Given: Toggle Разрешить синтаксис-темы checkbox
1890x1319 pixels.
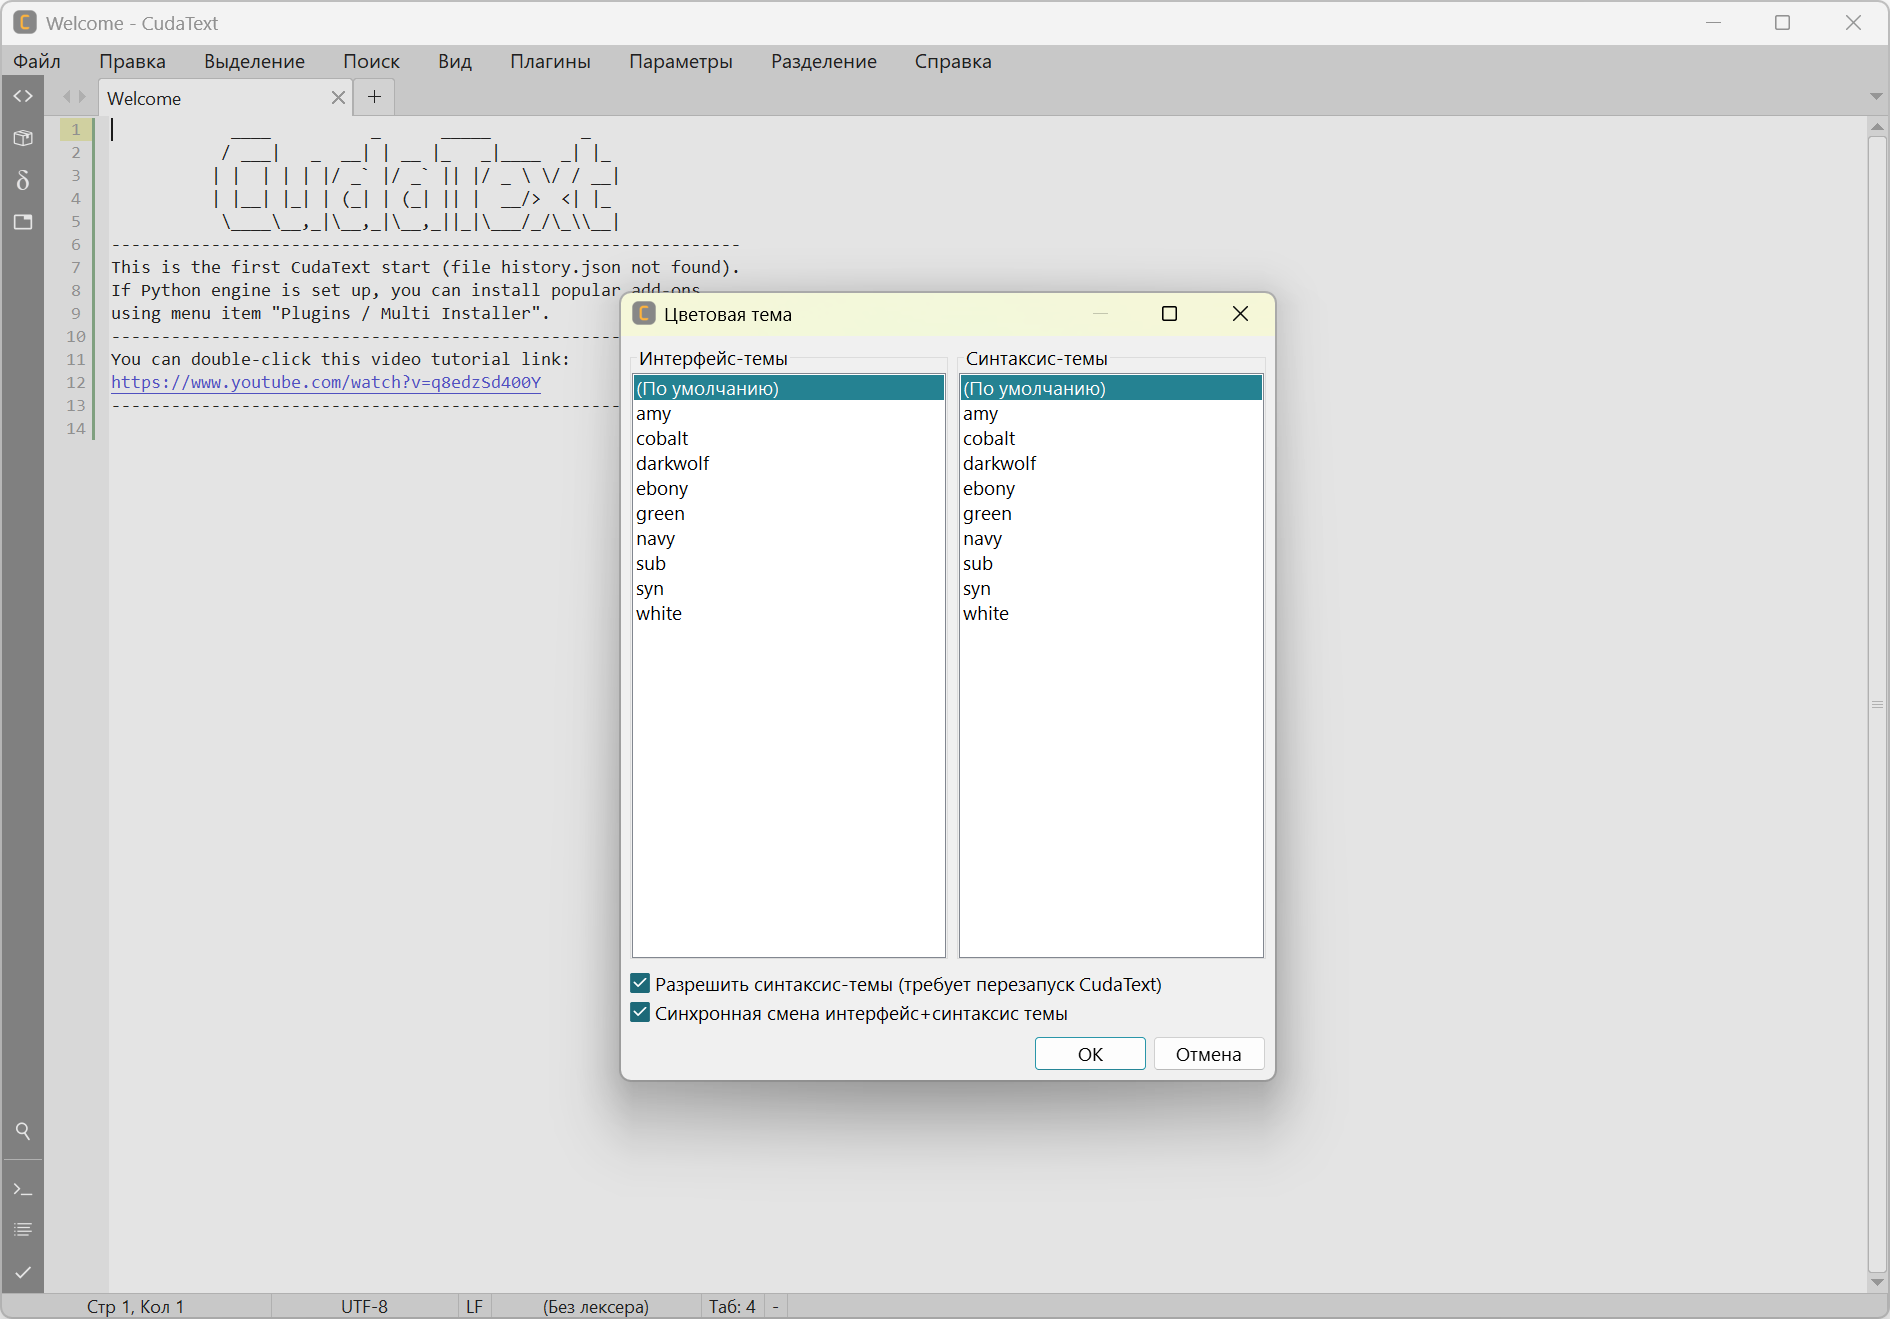Looking at the screenshot, I should [640, 984].
